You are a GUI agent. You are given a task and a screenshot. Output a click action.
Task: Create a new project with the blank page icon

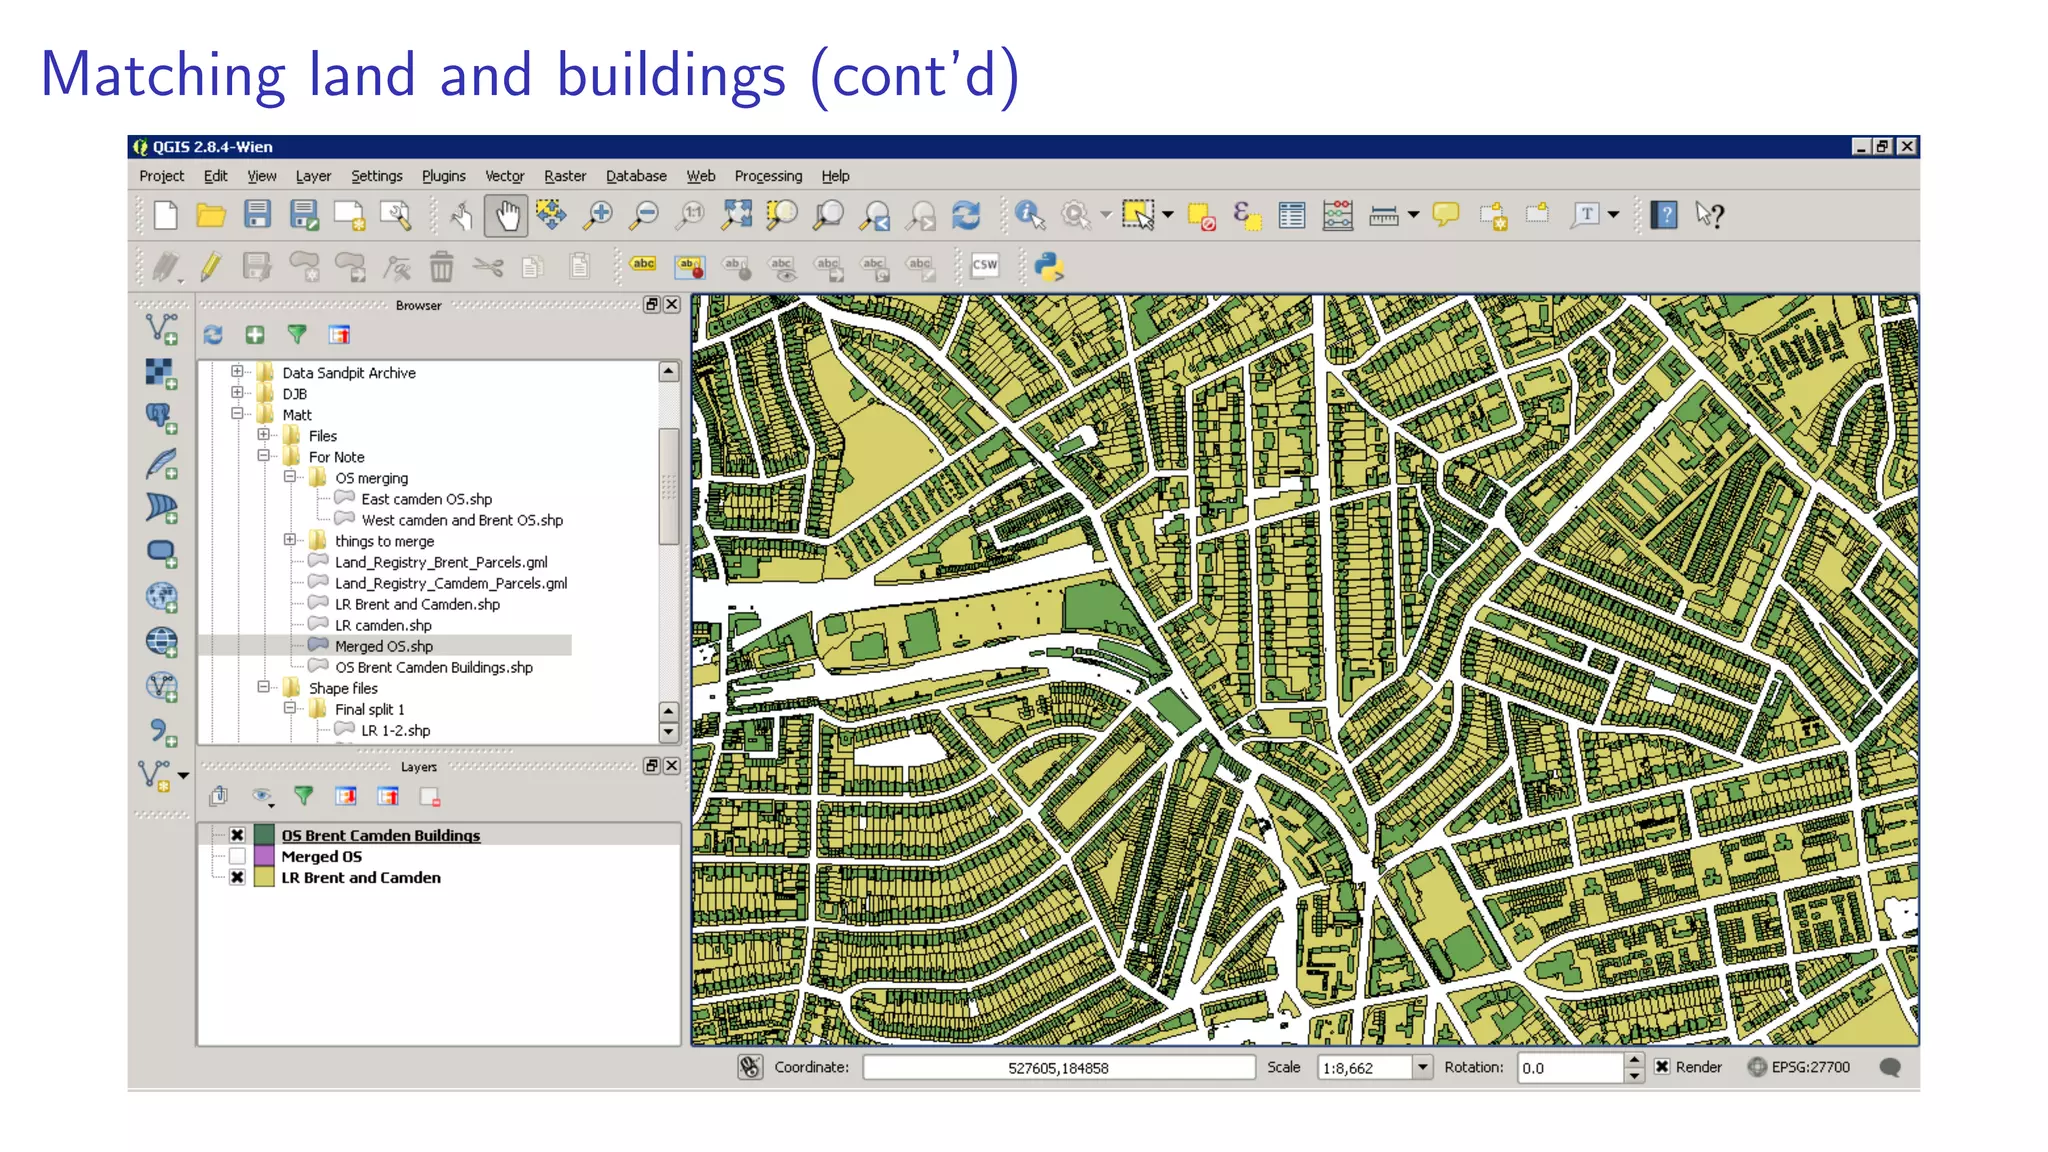pyautogui.click(x=166, y=215)
